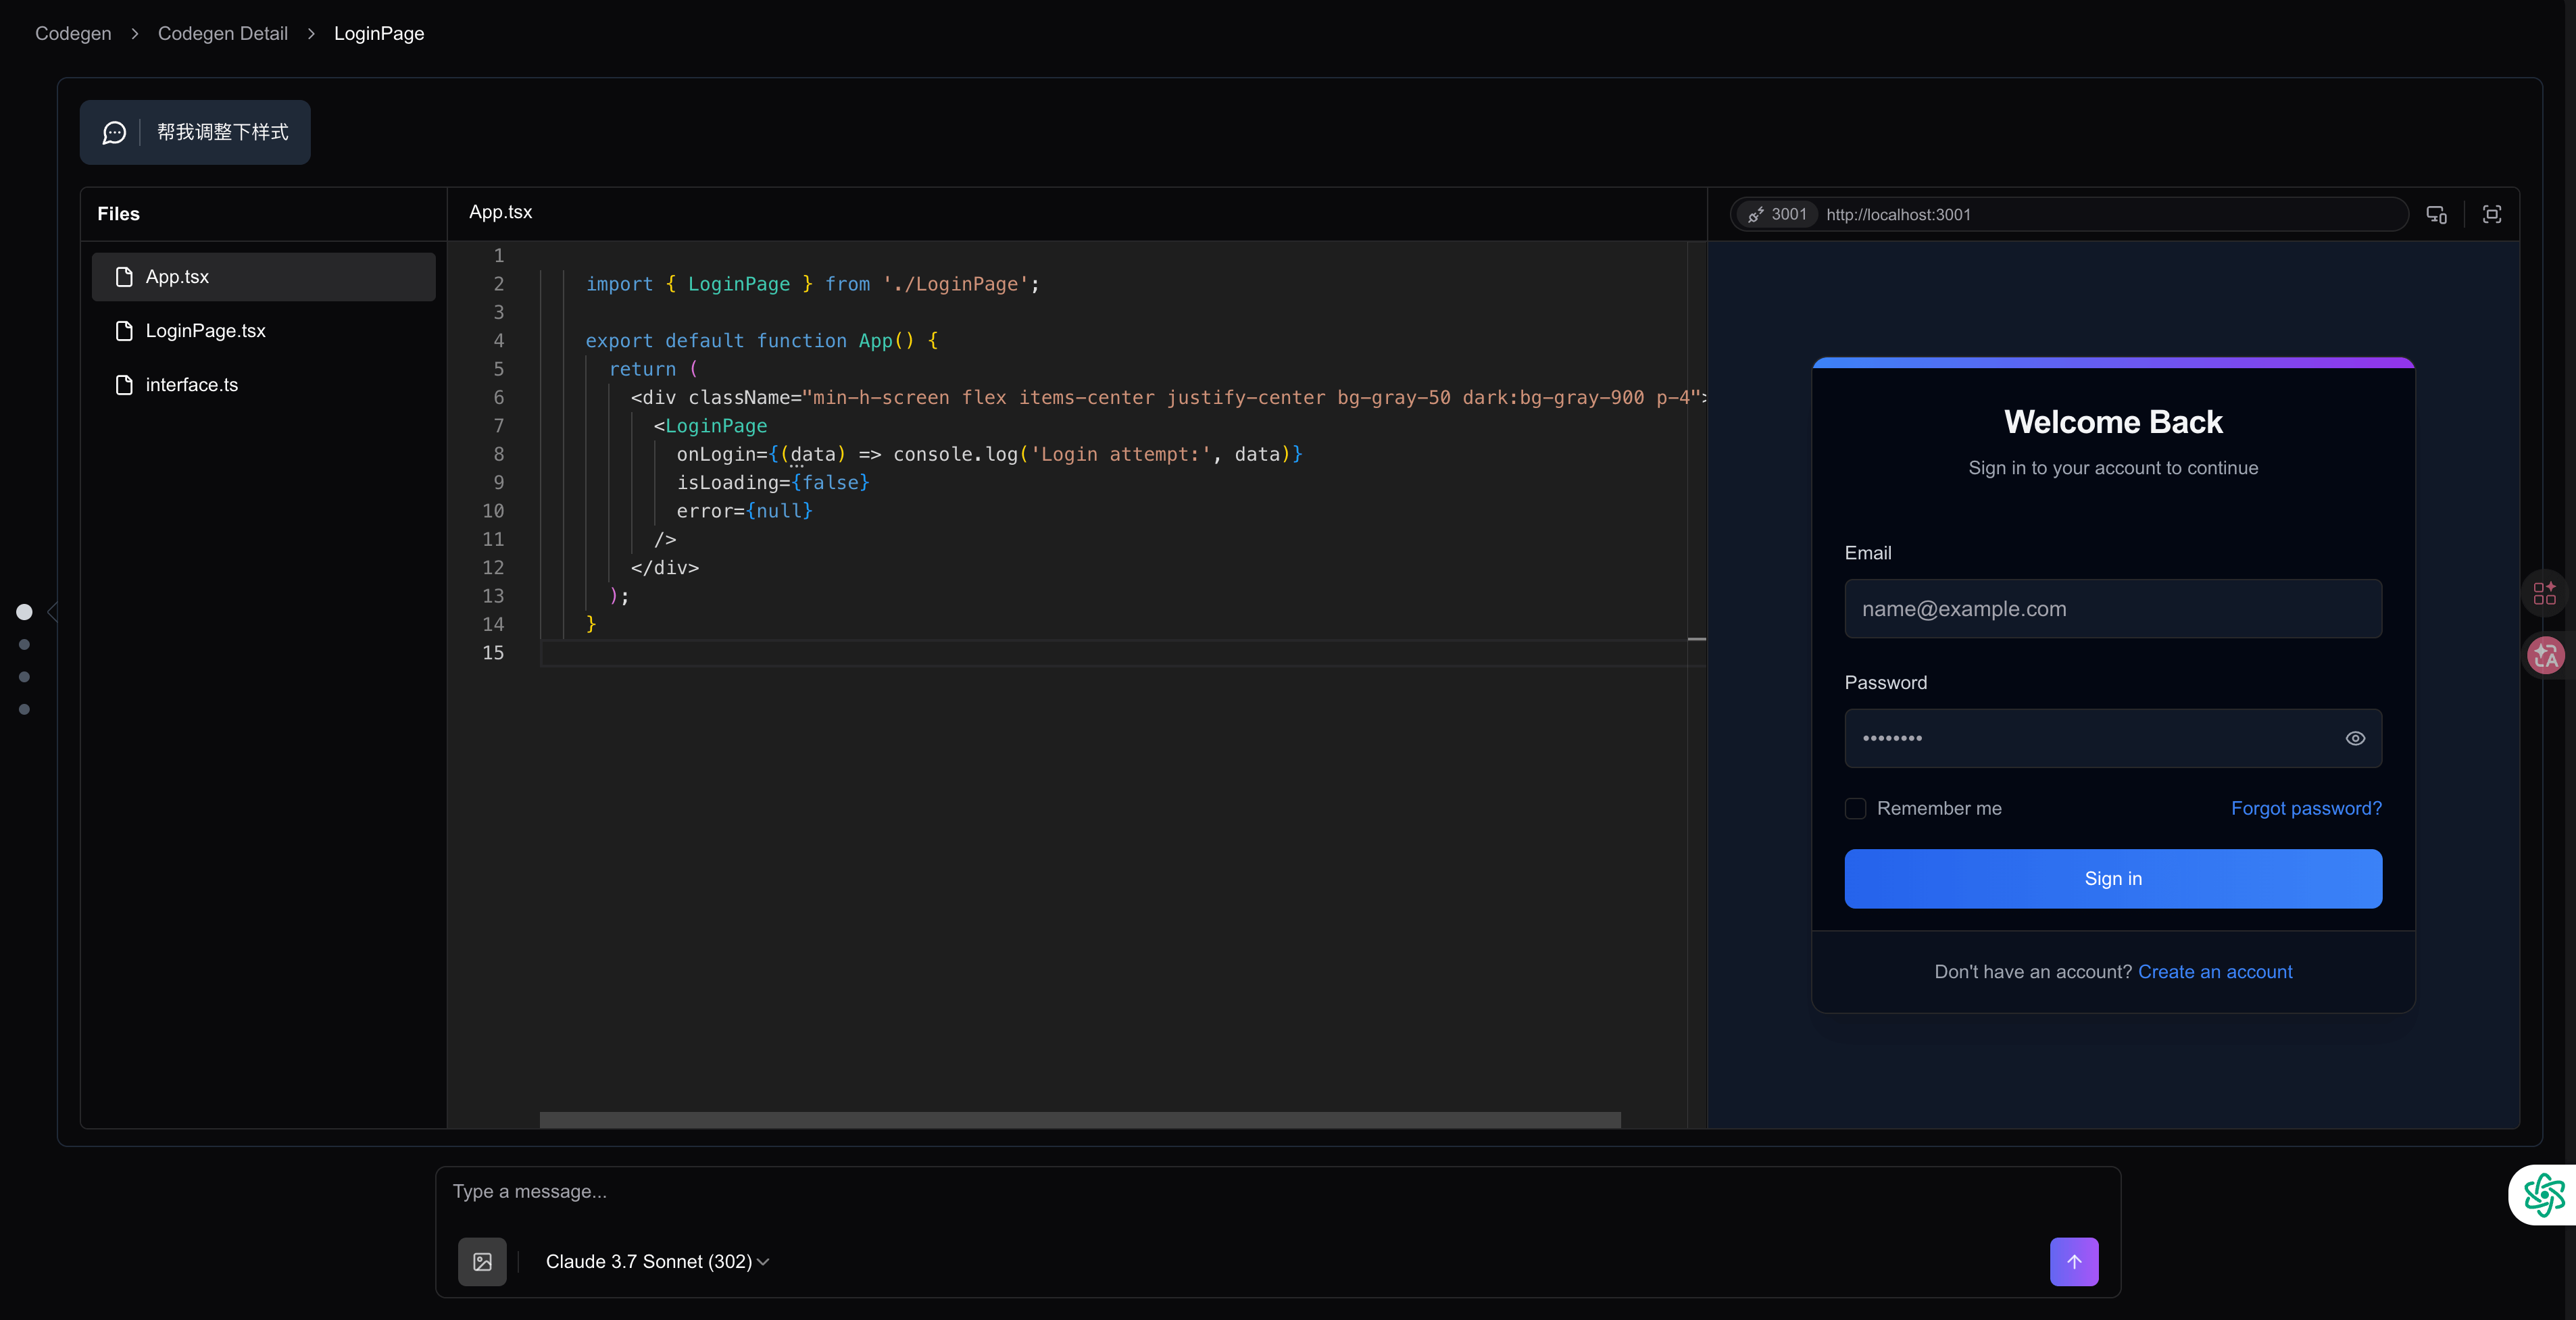Click the grid sparkle extension icon
Image resolution: width=2576 pixels, height=1320 pixels.
click(2545, 593)
